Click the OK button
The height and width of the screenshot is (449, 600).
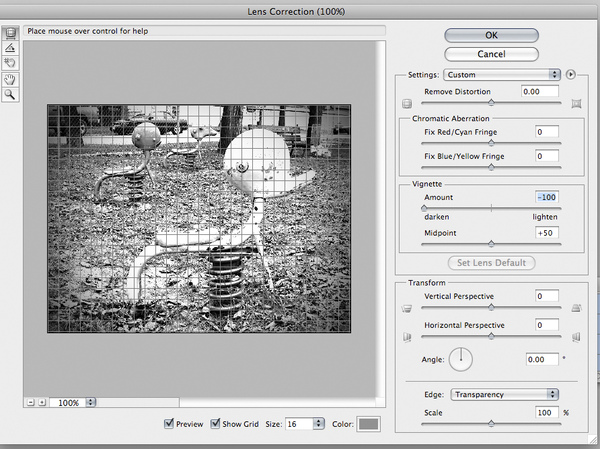(x=491, y=35)
